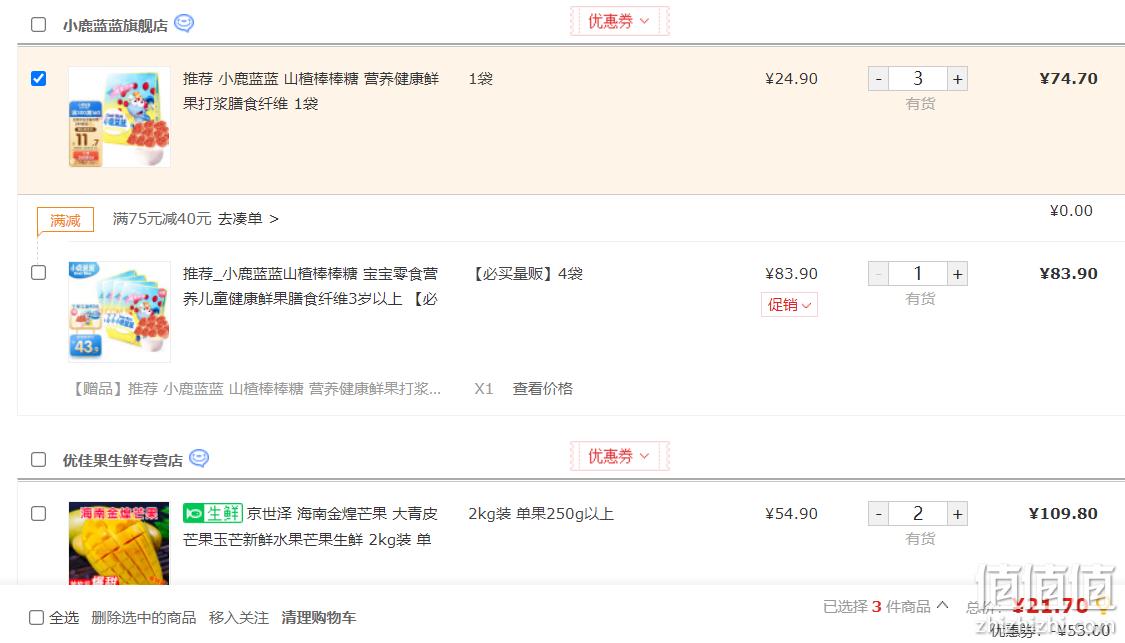Image resolution: width=1125 pixels, height=643 pixels.
Task: Click unit price ¥54.90
Action: point(791,514)
